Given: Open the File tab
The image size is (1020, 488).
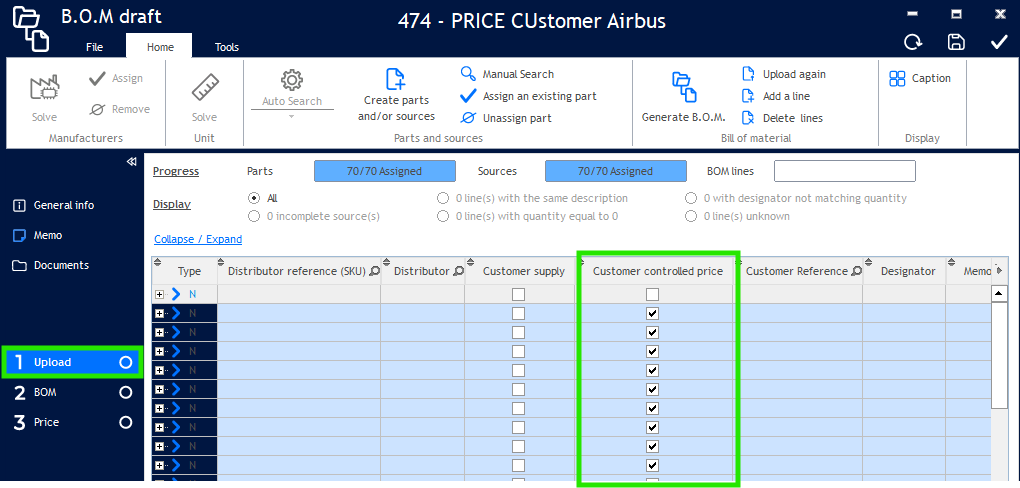Looking at the screenshot, I should (x=94, y=47).
